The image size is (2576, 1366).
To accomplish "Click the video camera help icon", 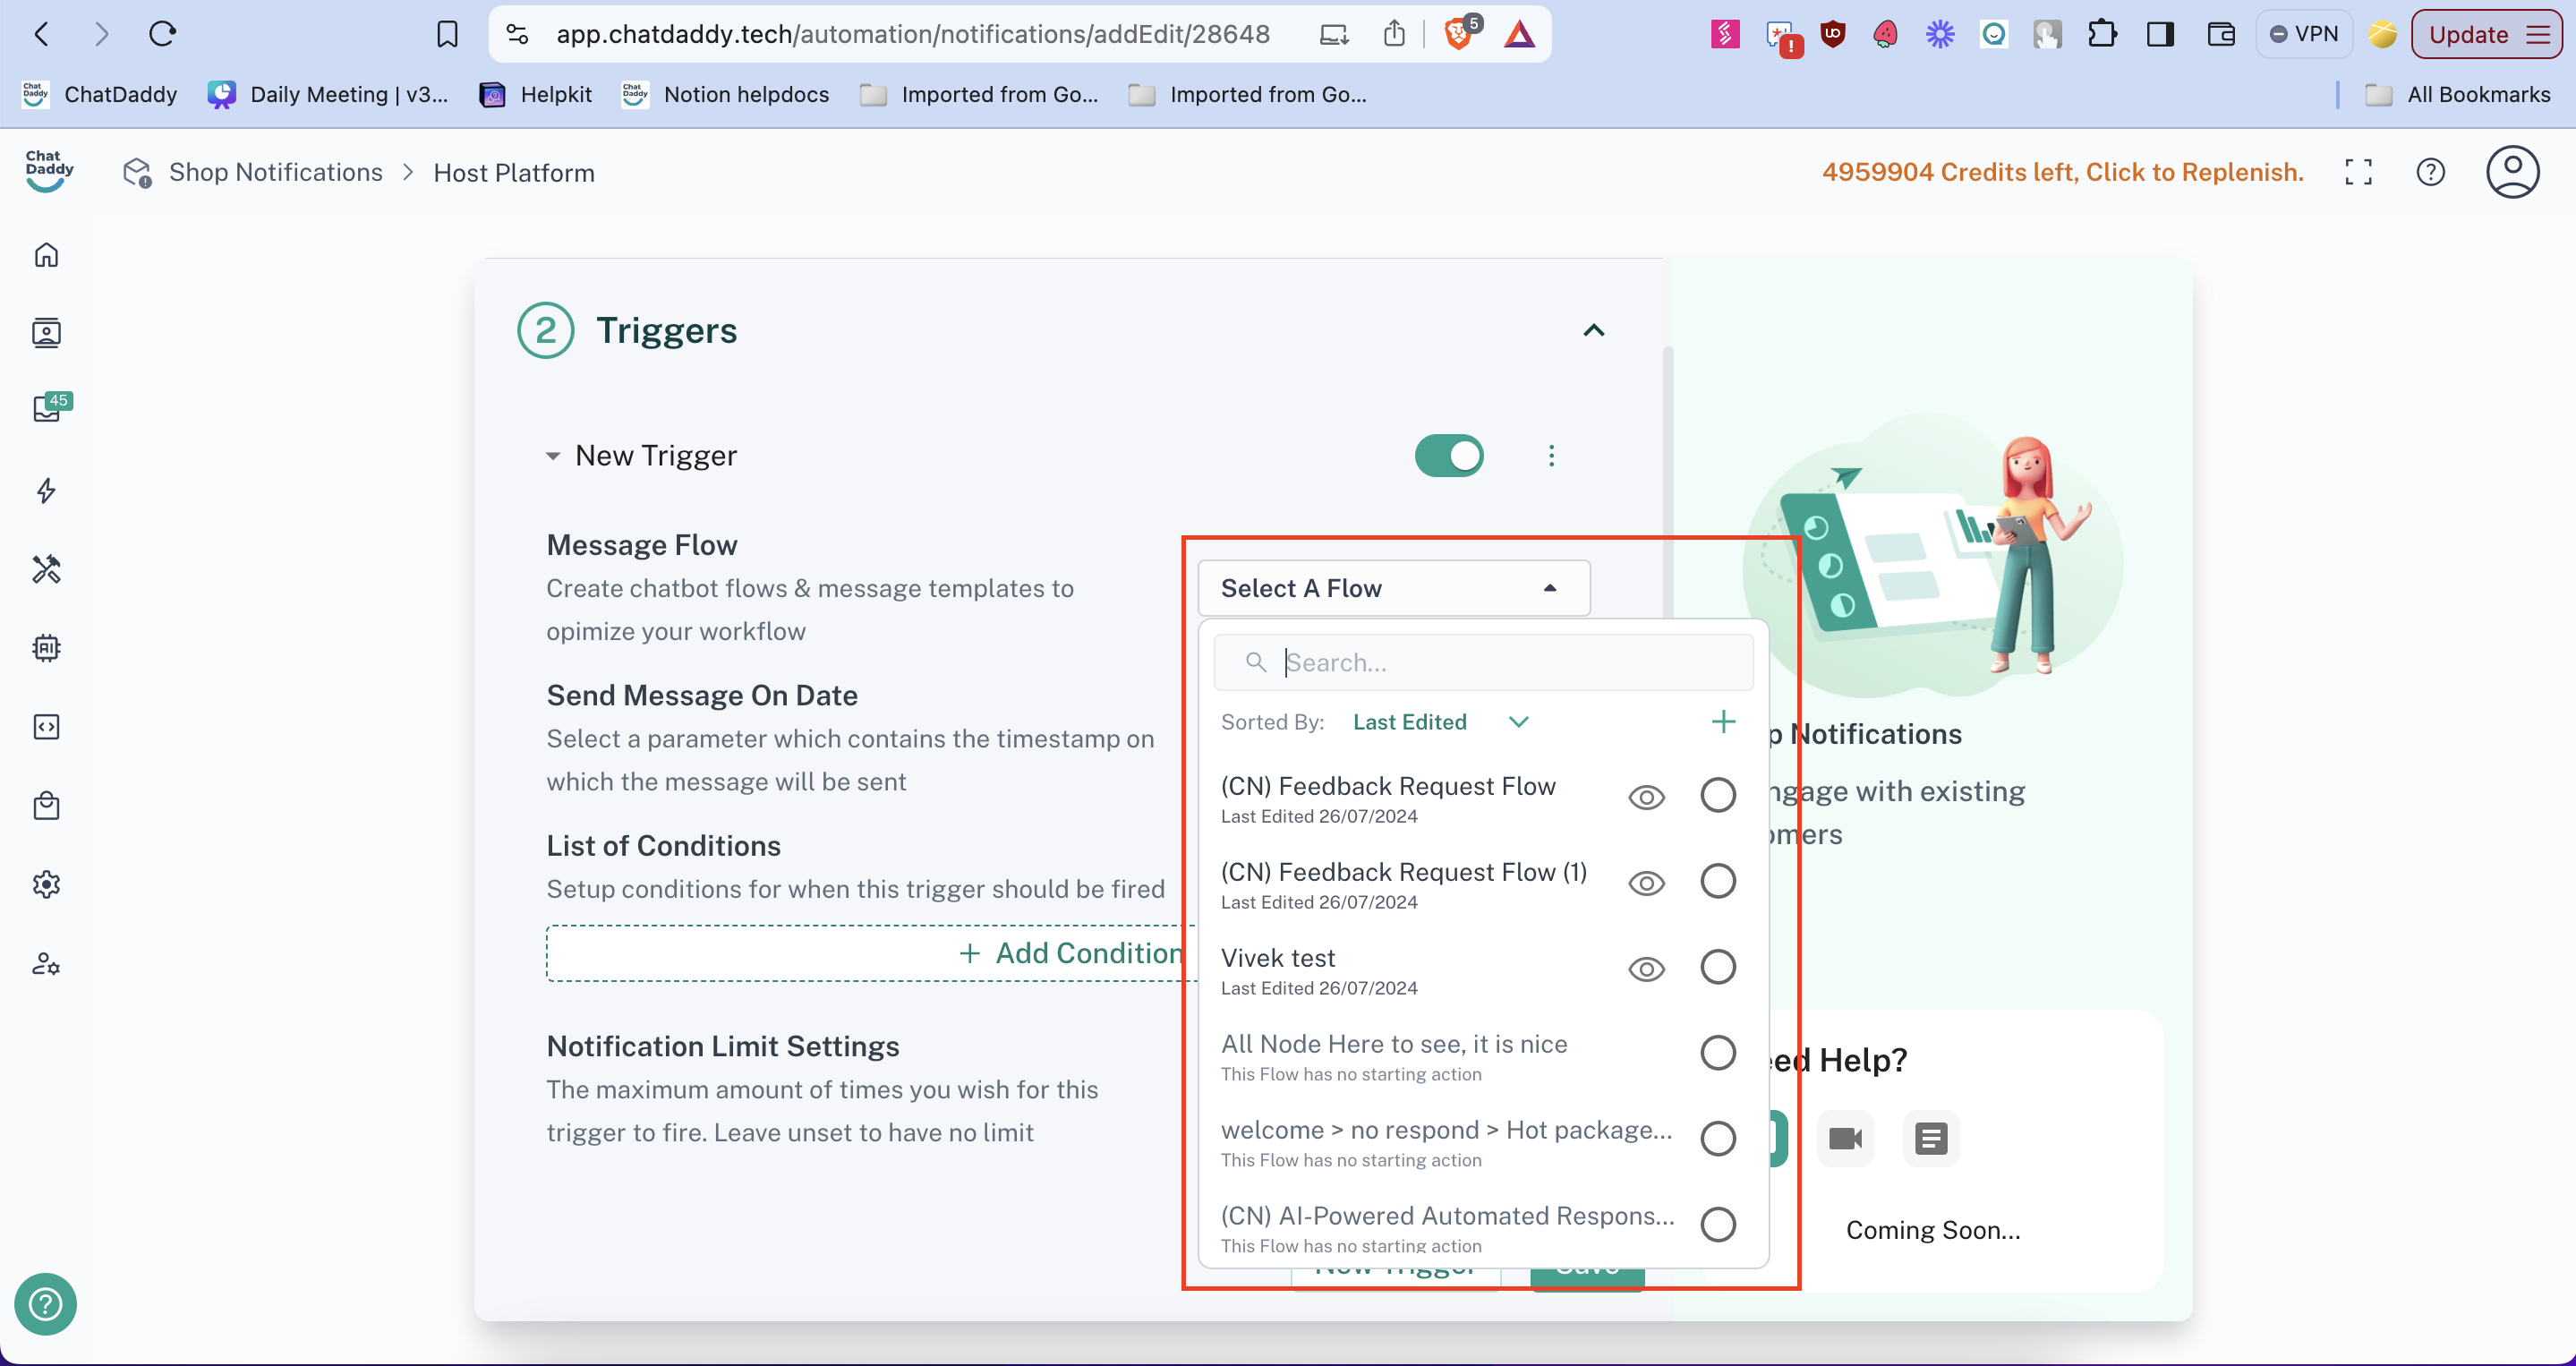I will (1845, 1138).
